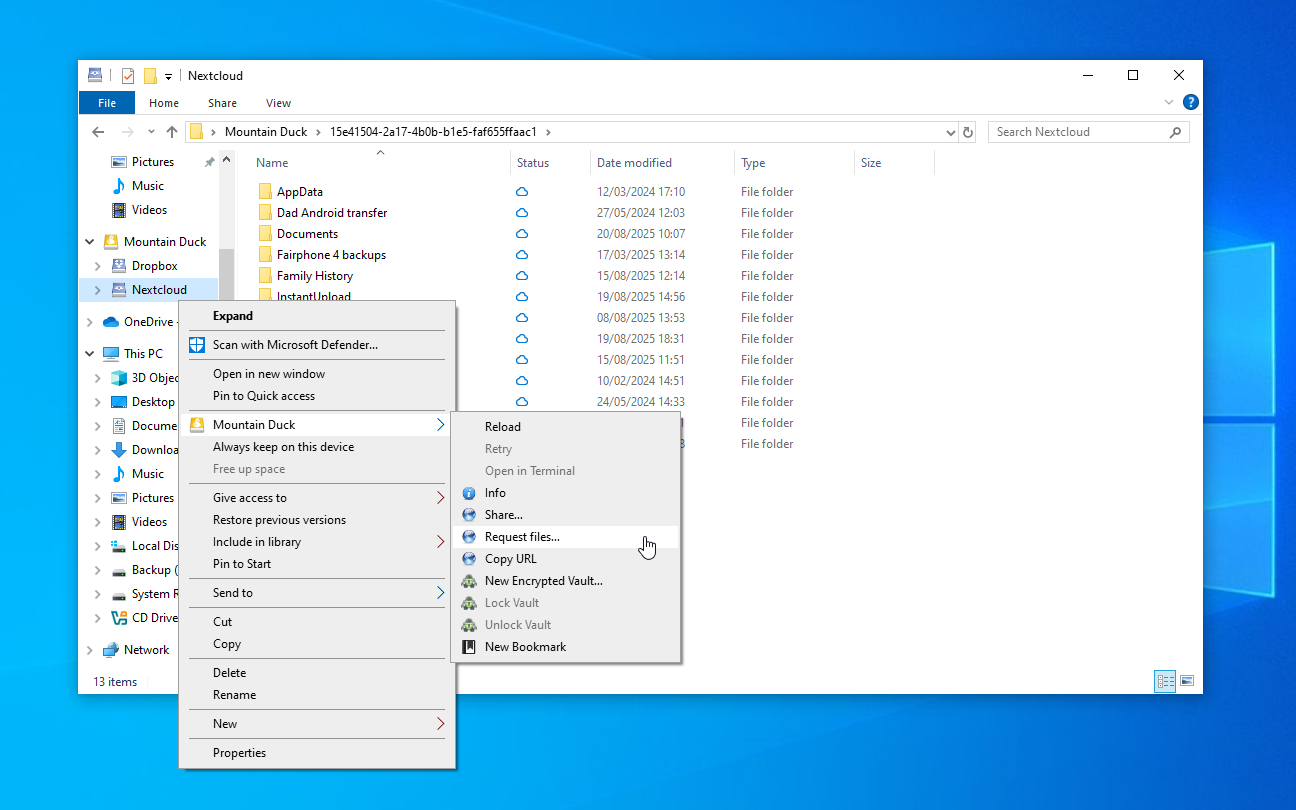Viewport: 1296px width, 810px height.
Task: Click the Microsoft Defender shield icon
Action: (x=197, y=345)
